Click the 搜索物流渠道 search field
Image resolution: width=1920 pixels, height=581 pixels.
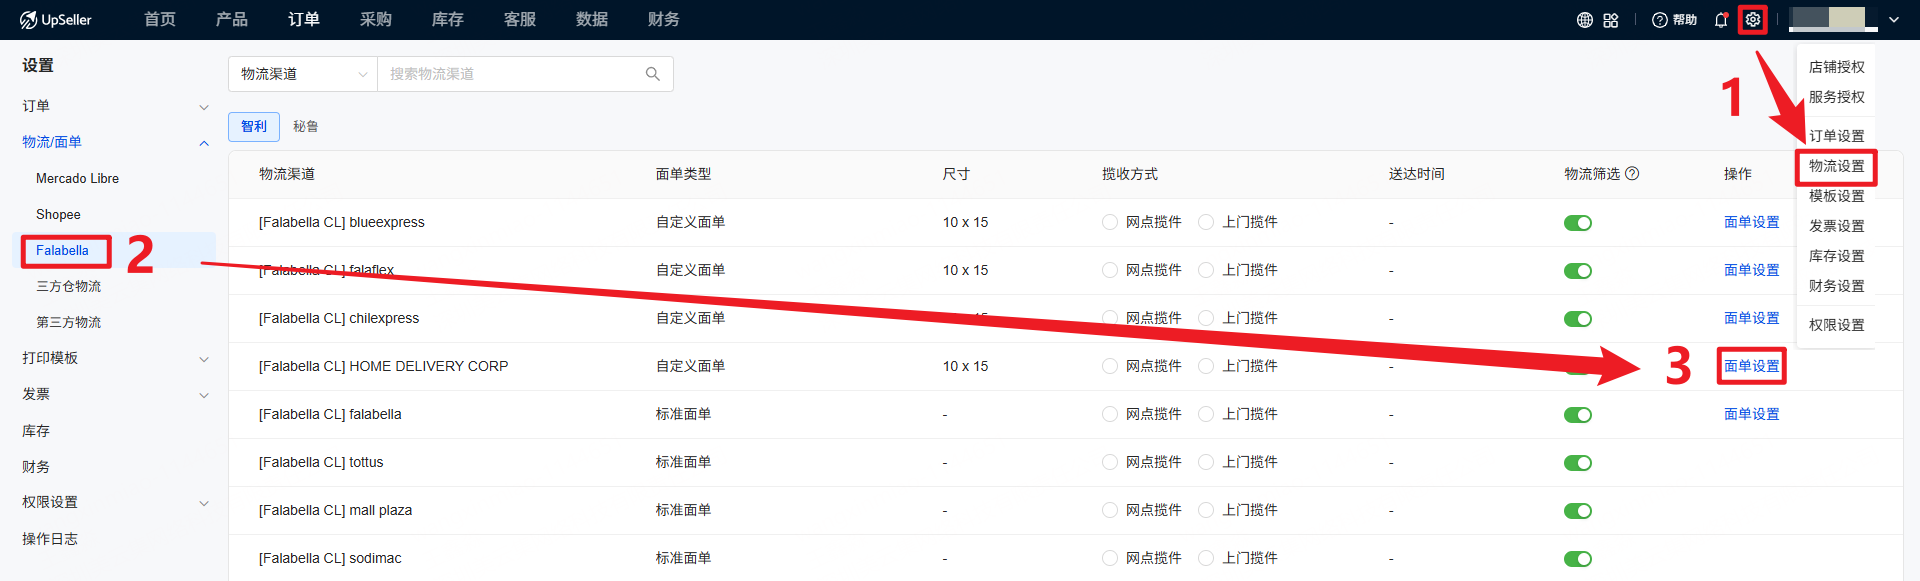point(510,74)
